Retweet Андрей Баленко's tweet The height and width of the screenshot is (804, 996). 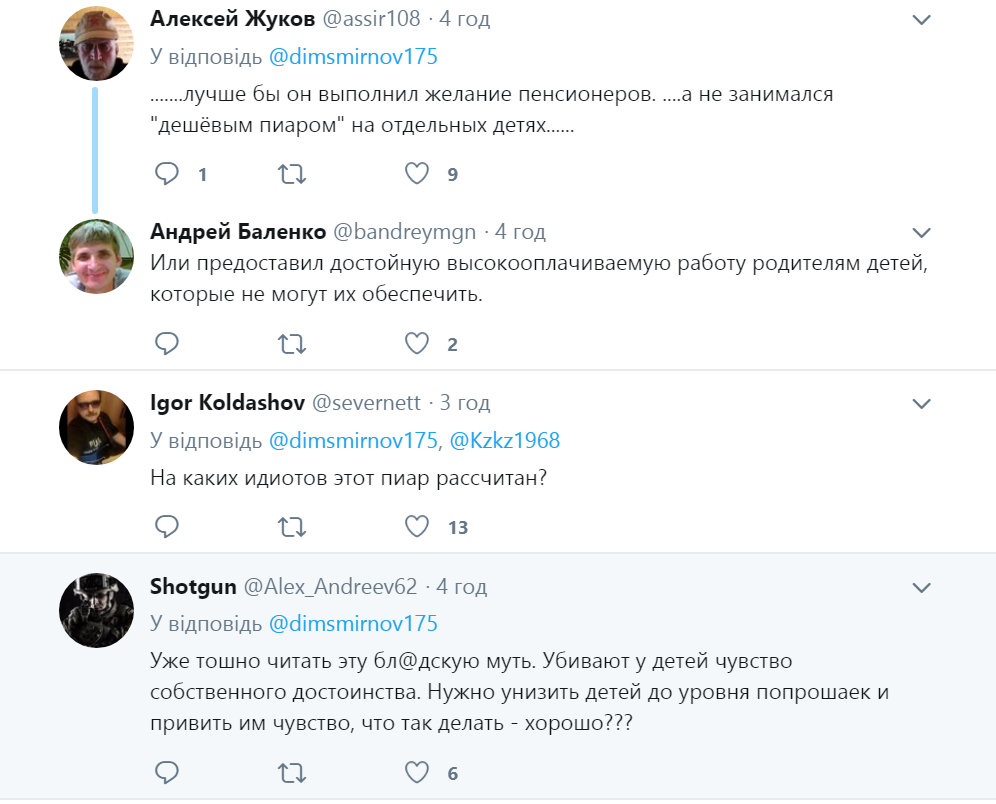tap(291, 343)
